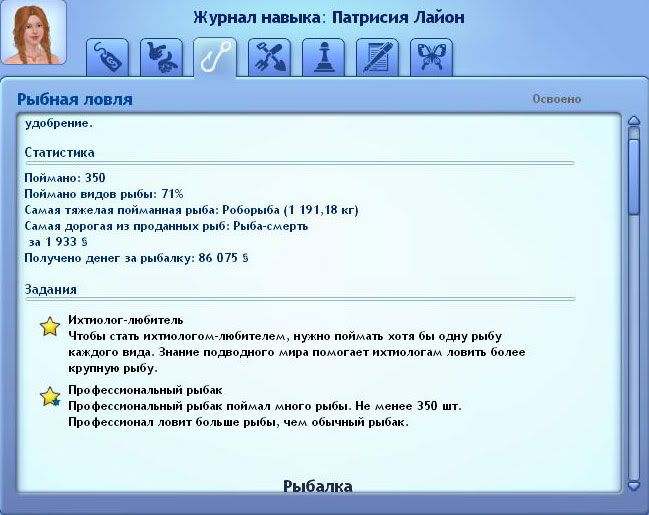This screenshot has height=515, width=649.
Task: Click the star next to Ихтиолог-любитель
Action: 49,327
